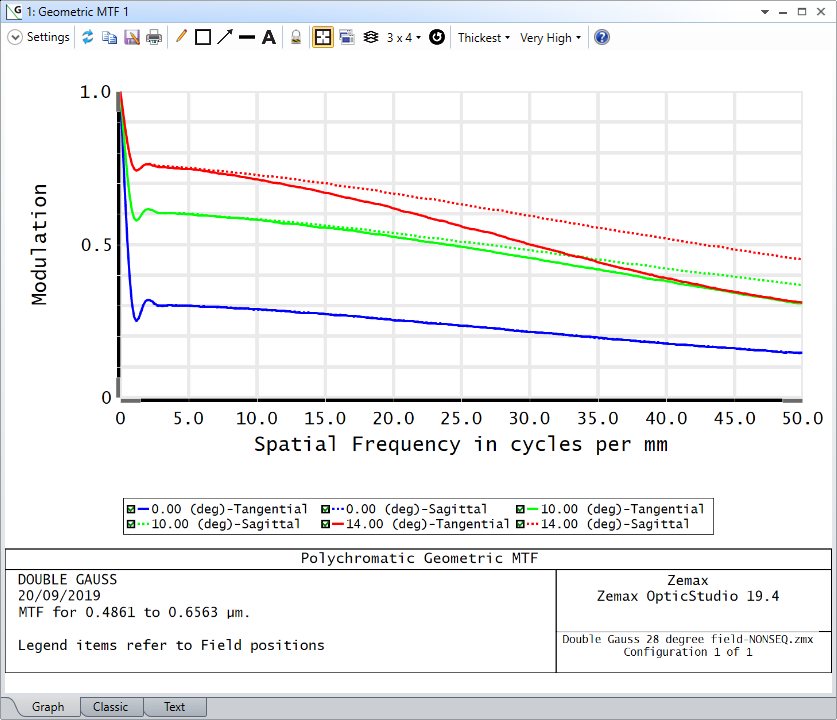Choose the rectangle box annotation tool
837x720 pixels.
(203, 37)
